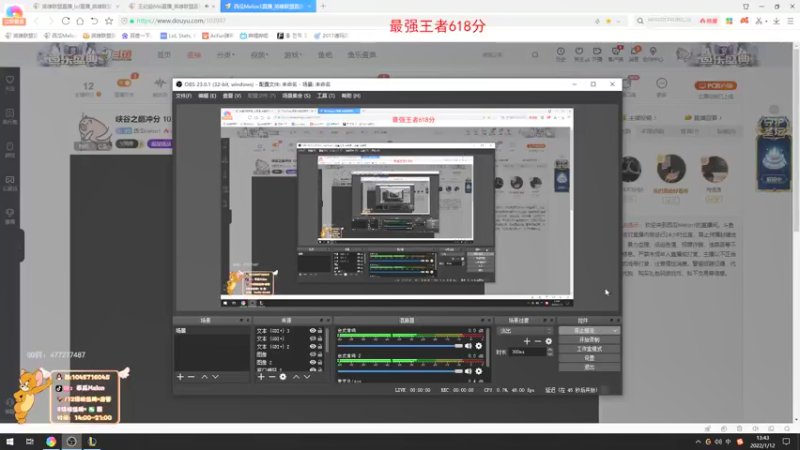Click the exit button in OBS controls
800x450 pixels.
click(589, 367)
